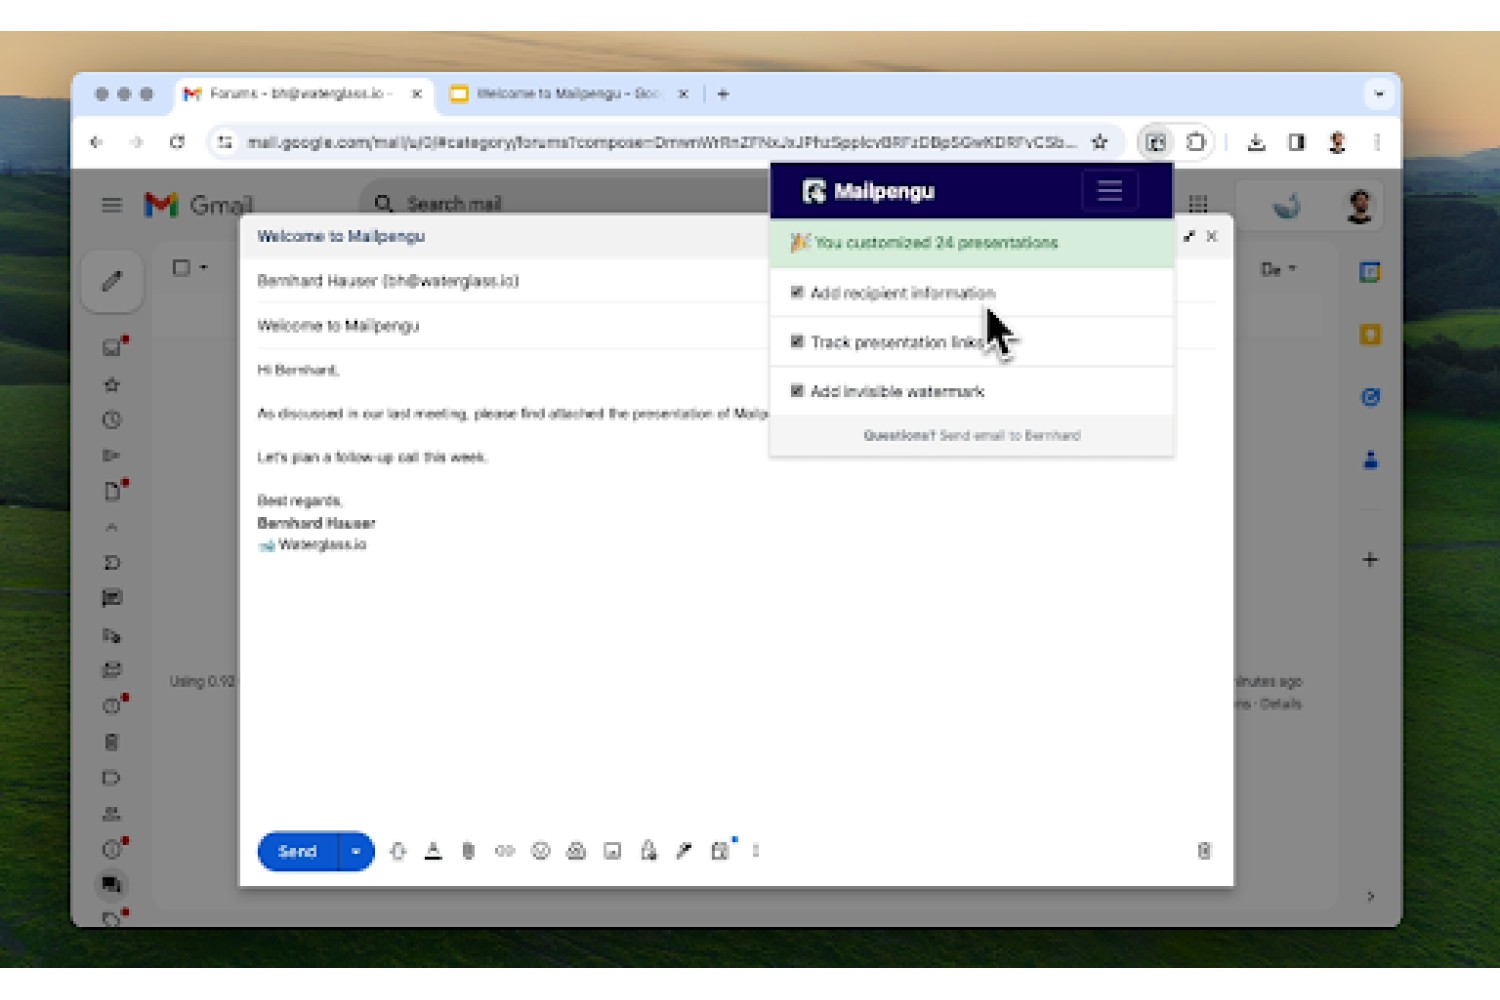Open send options dropdown arrow
This screenshot has width=1500, height=1000.
tap(356, 851)
